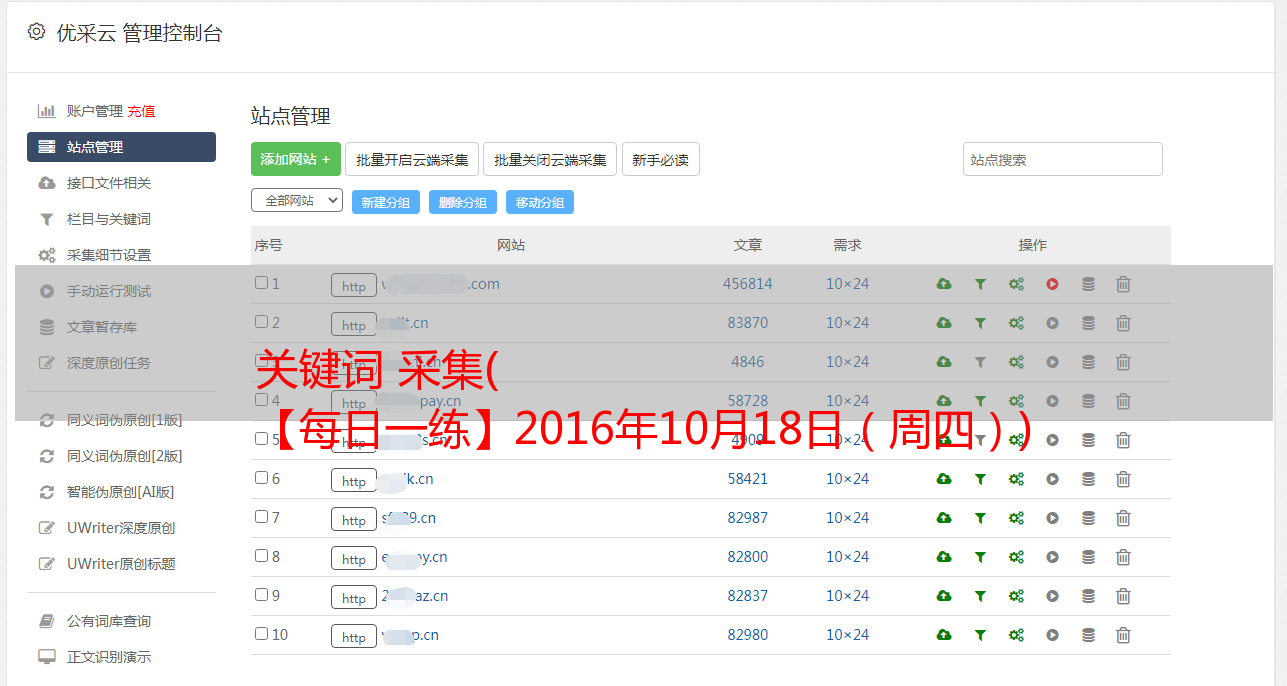
Task: Open UWriter原创标题 sidebar item
Action: coord(121,564)
